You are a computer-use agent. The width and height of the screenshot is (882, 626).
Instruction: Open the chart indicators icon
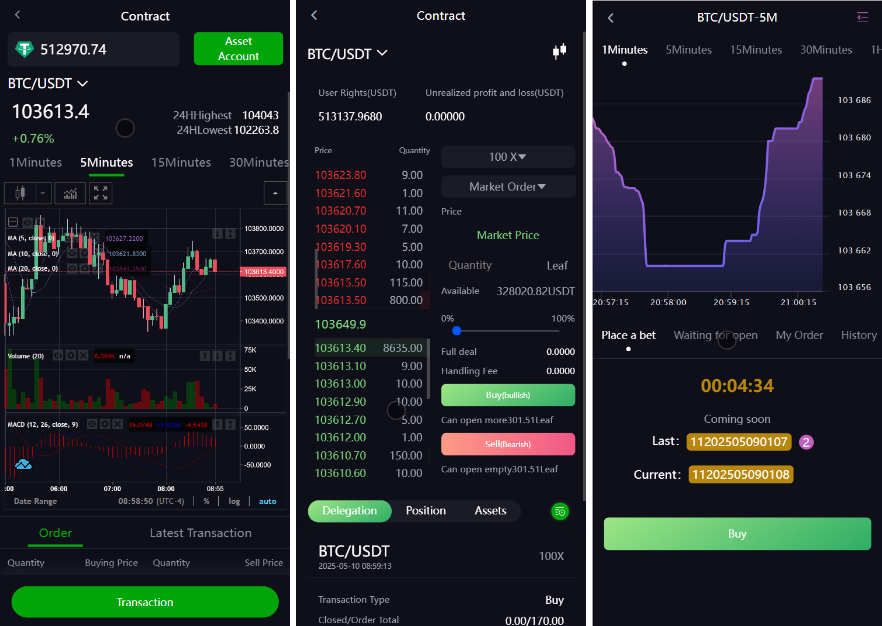tap(70, 193)
